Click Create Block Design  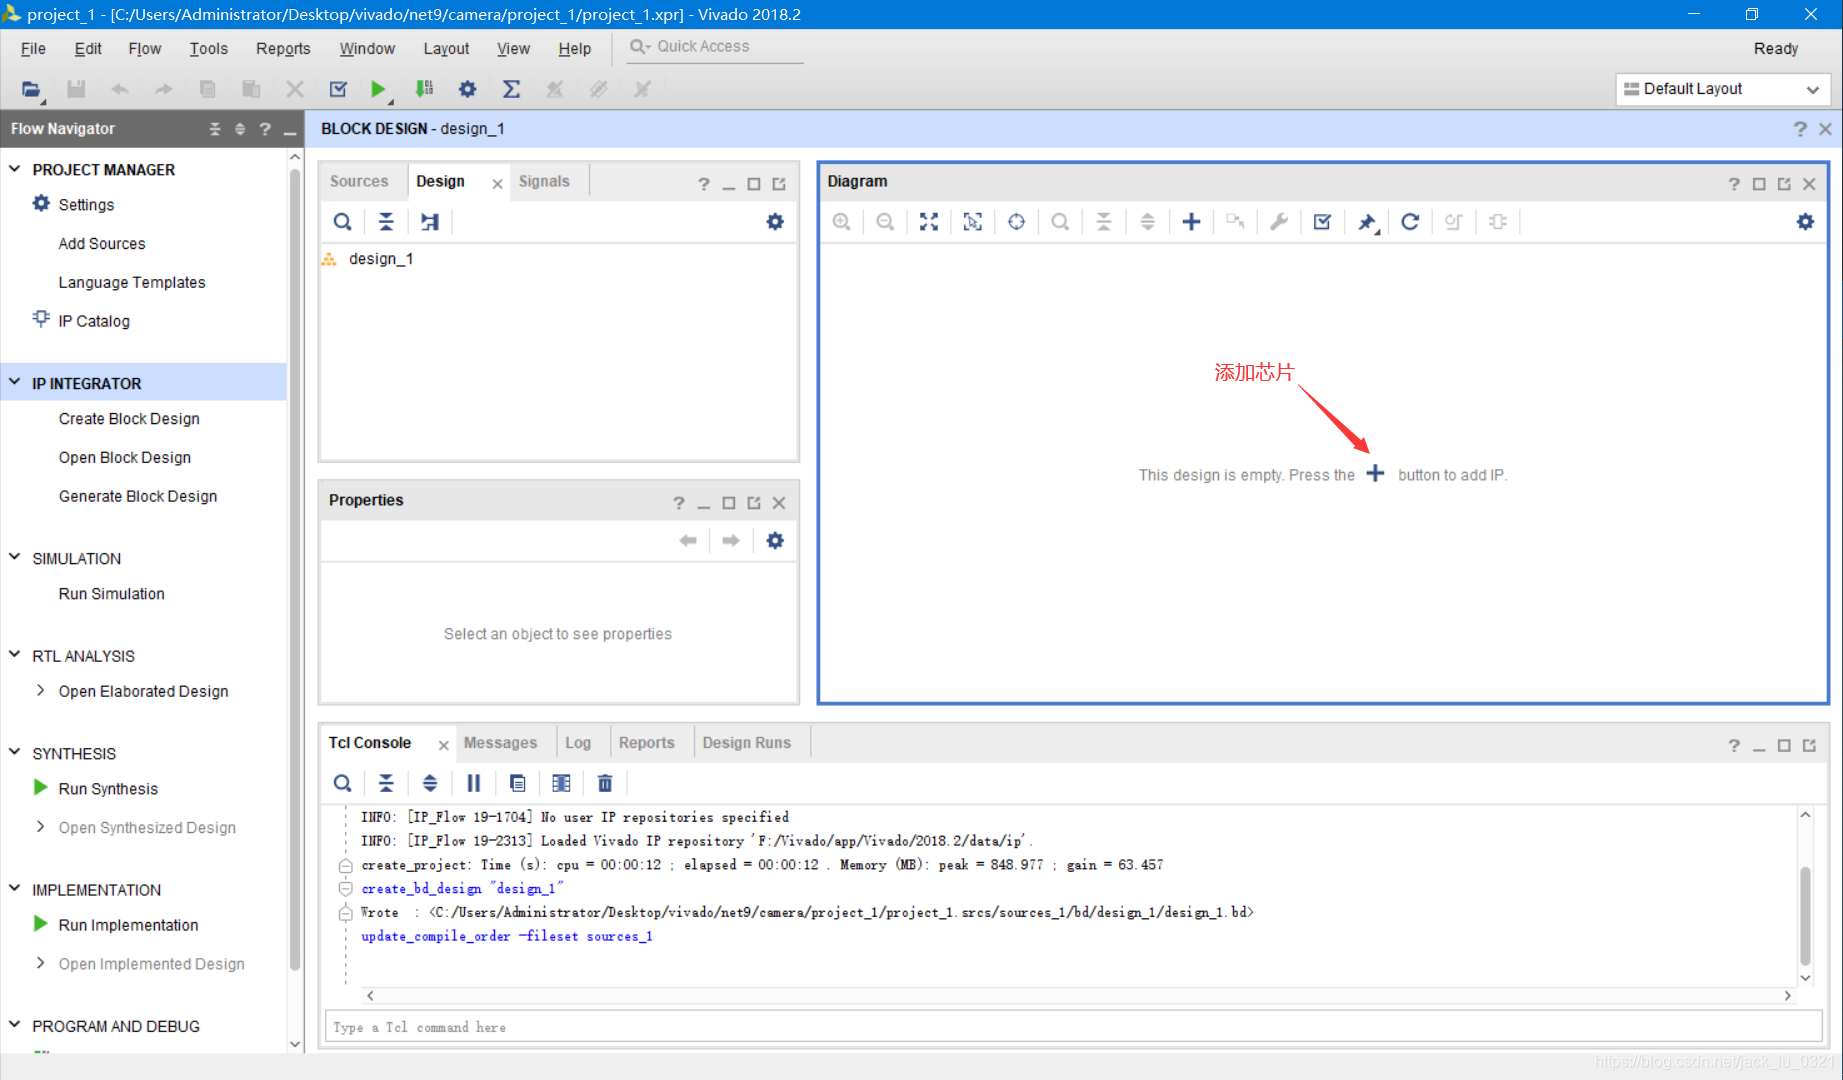pyautogui.click(x=129, y=418)
